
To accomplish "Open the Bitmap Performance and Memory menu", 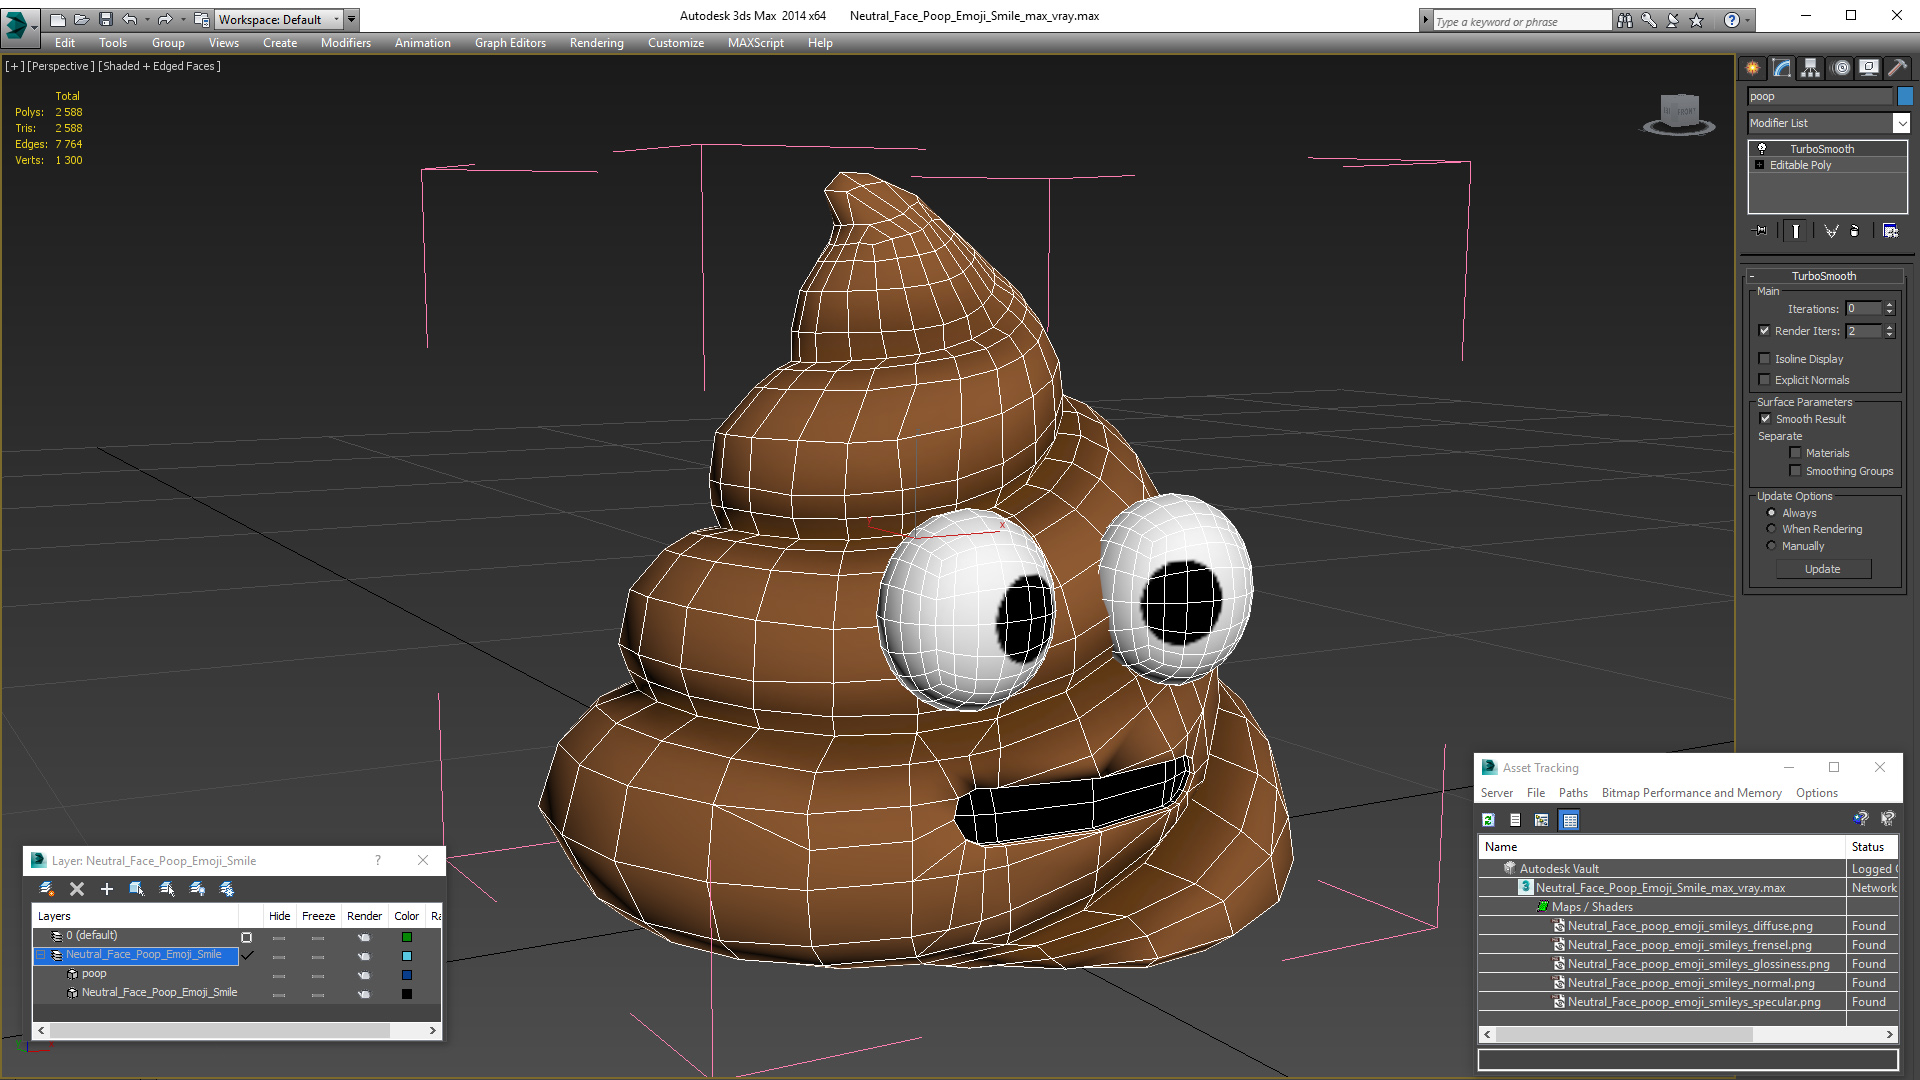I will 1691,793.
